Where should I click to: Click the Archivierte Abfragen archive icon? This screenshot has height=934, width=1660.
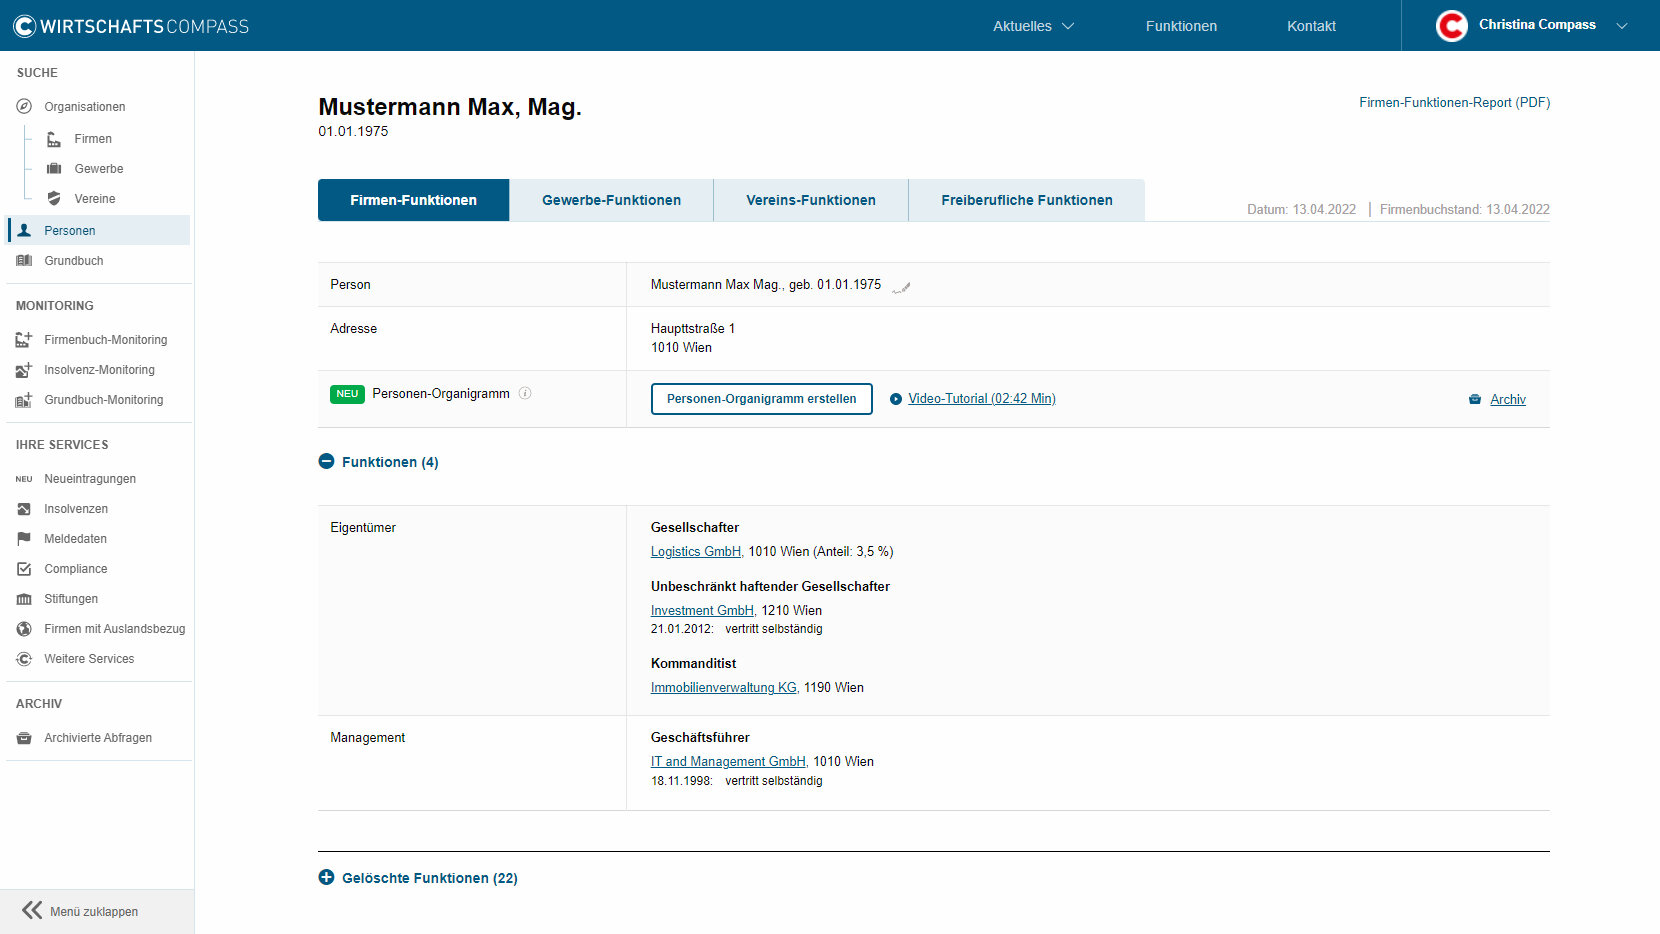tap(24, 738)
